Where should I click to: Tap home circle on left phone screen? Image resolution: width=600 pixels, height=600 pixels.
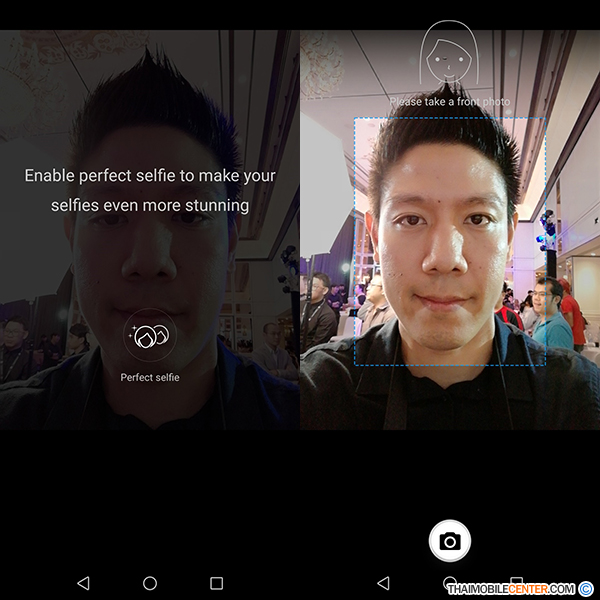[150, 582]
